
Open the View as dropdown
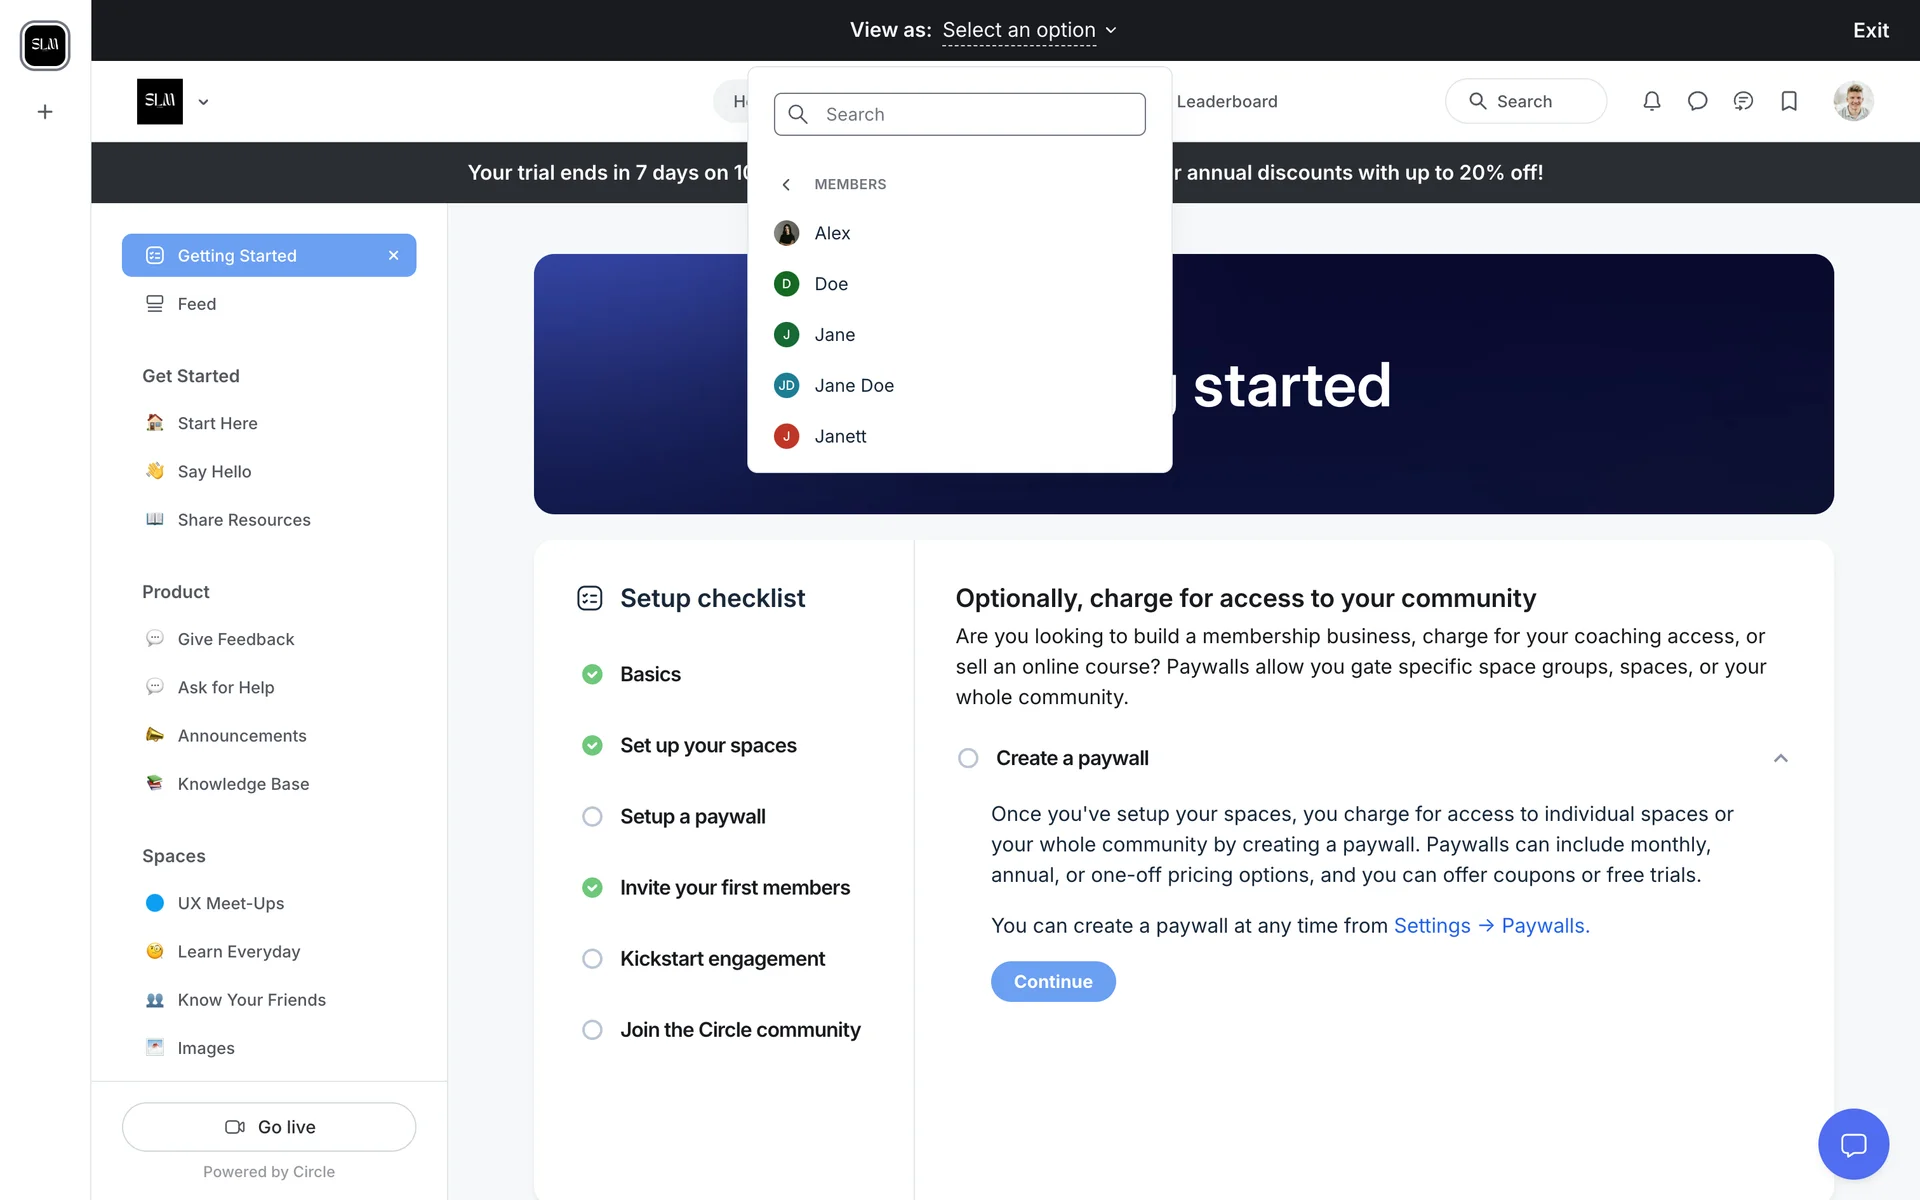click(x=1029, y=30)
